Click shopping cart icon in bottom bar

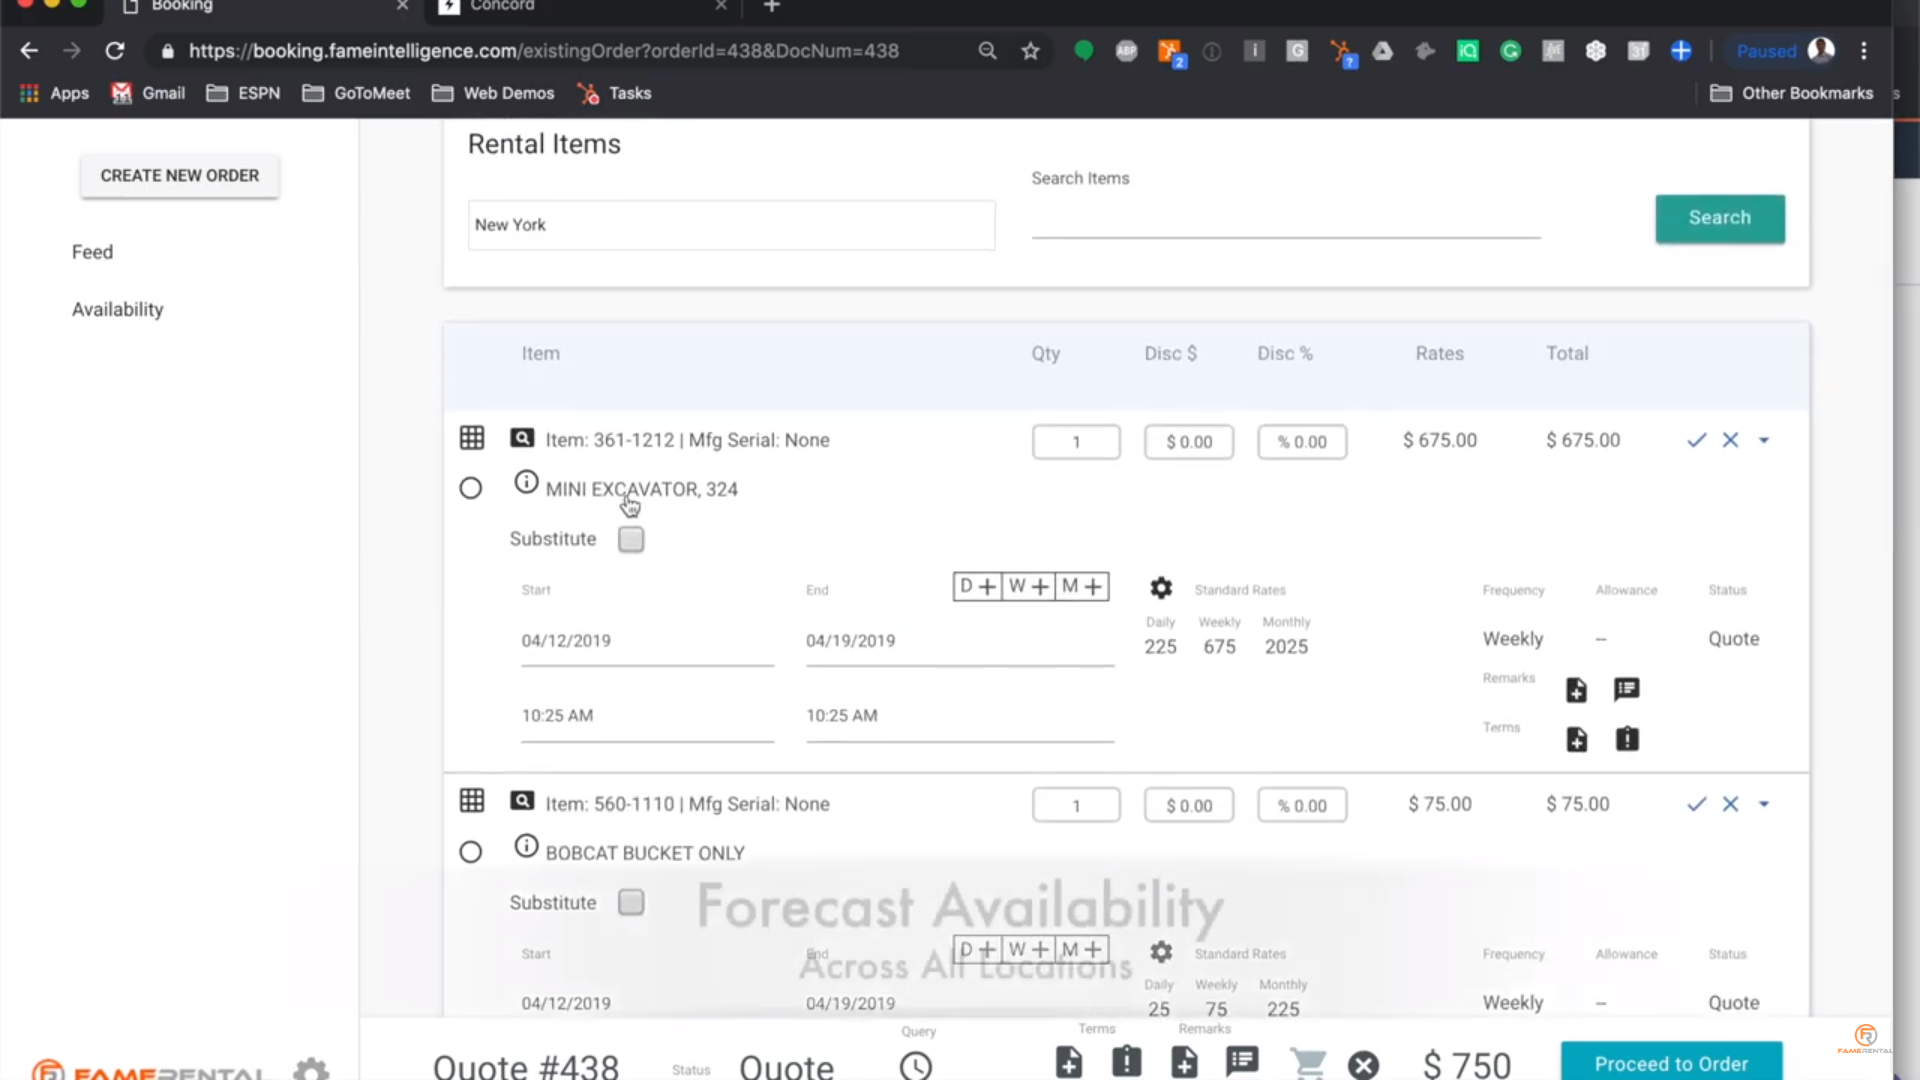click(x=1307, y=1063)
